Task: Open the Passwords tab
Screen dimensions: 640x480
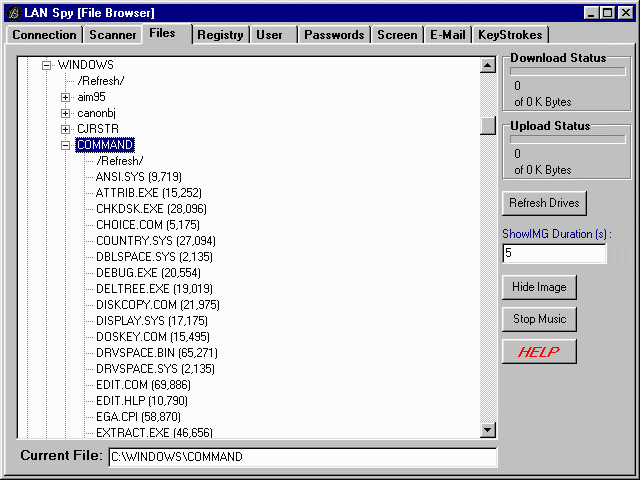Action: [334, 35]
